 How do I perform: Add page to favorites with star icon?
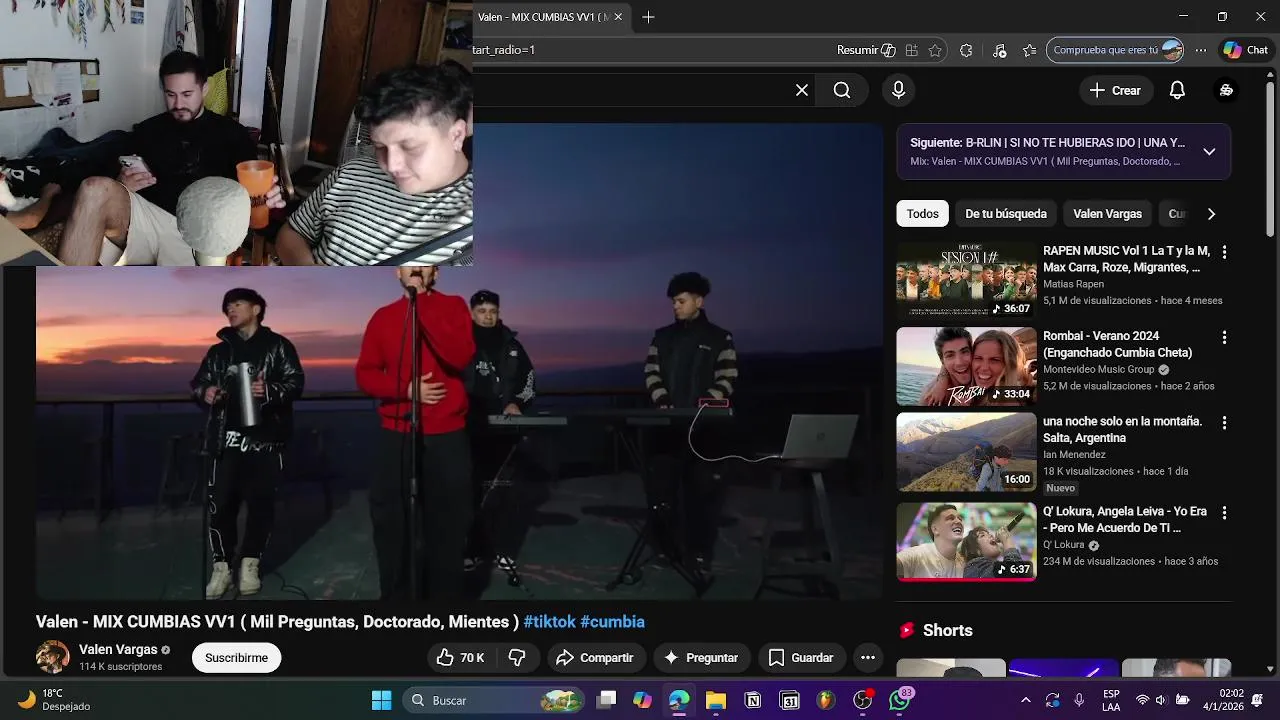(935, 50)
